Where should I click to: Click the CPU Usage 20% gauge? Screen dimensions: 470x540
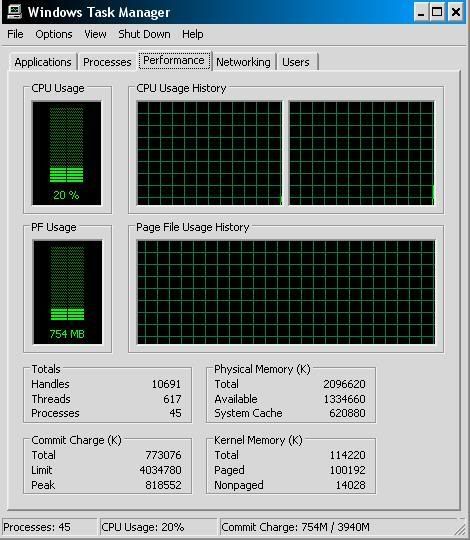coord(66,153)
